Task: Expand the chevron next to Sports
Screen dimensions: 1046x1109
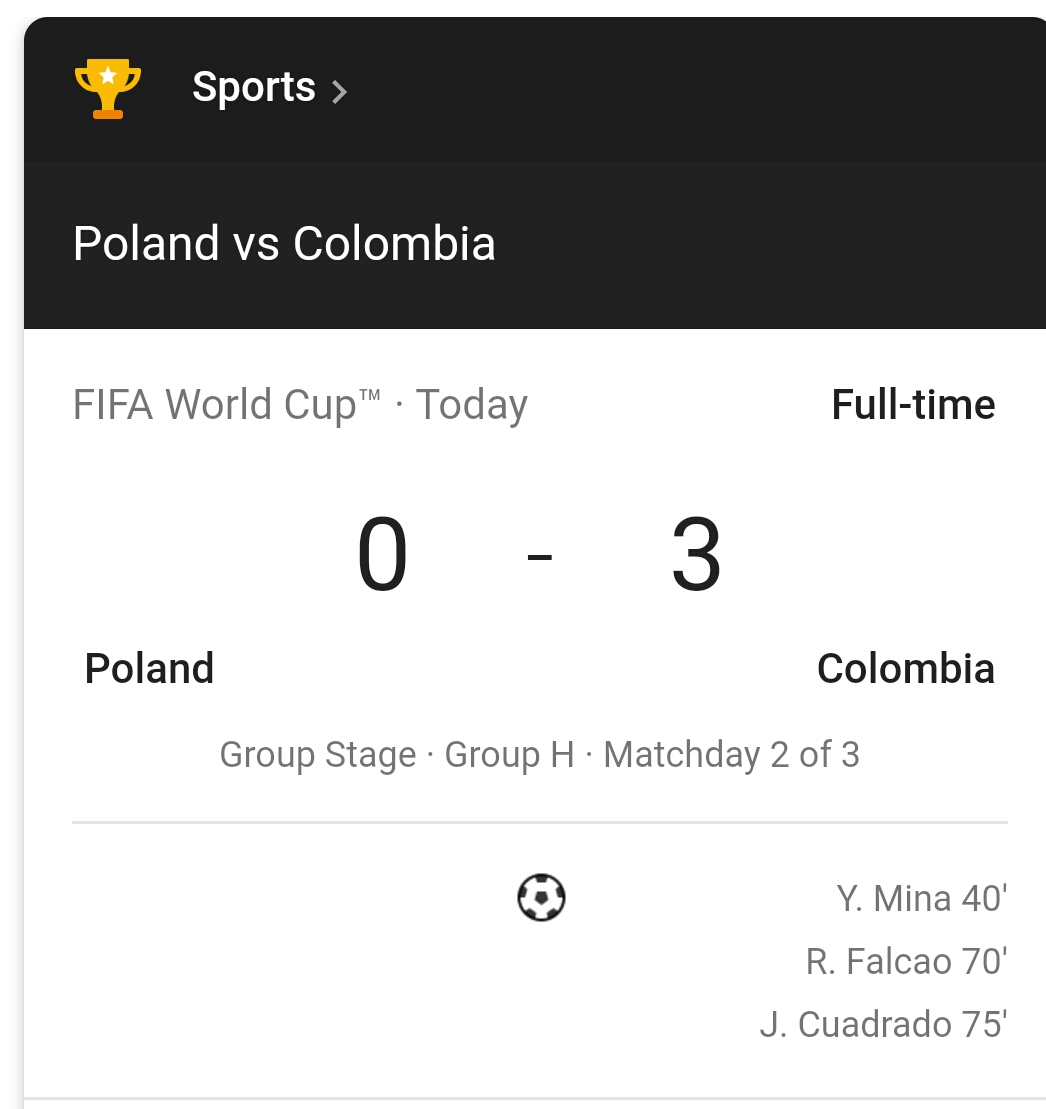Action: (340, 92)
